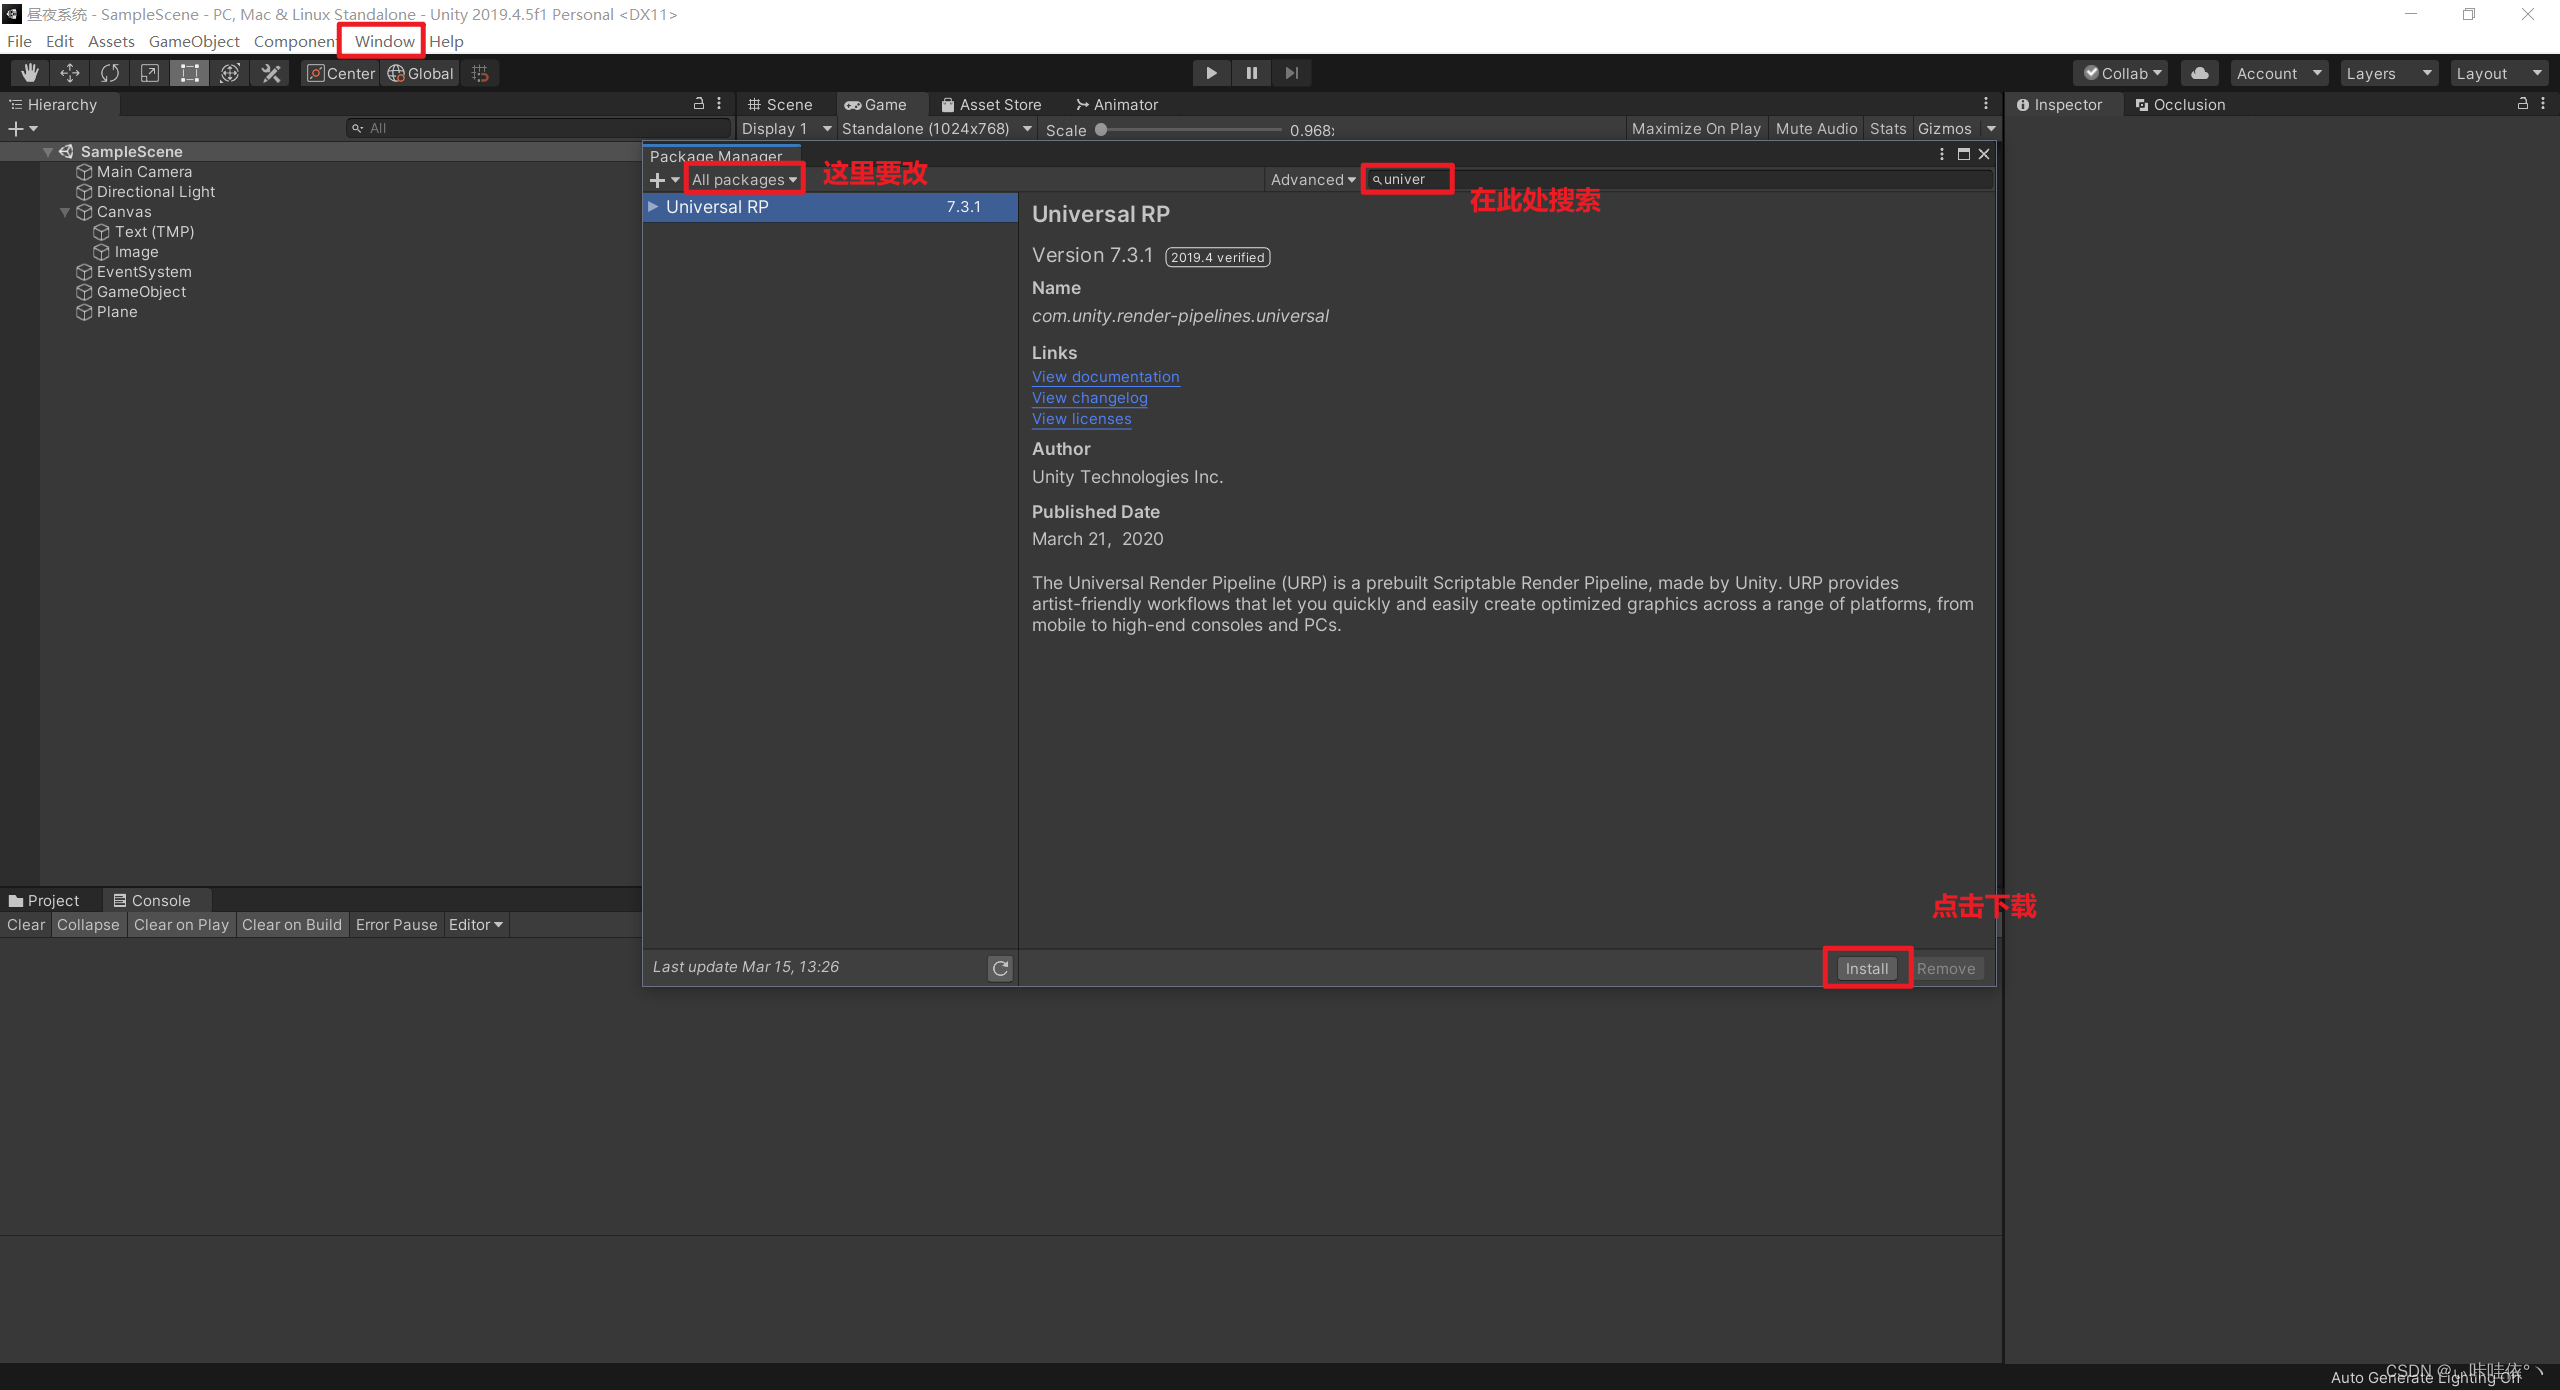The height and width of the screenshot is (1390, 2560).
Task: Switch to the Occlusion tab
Action: (2180, 104)
